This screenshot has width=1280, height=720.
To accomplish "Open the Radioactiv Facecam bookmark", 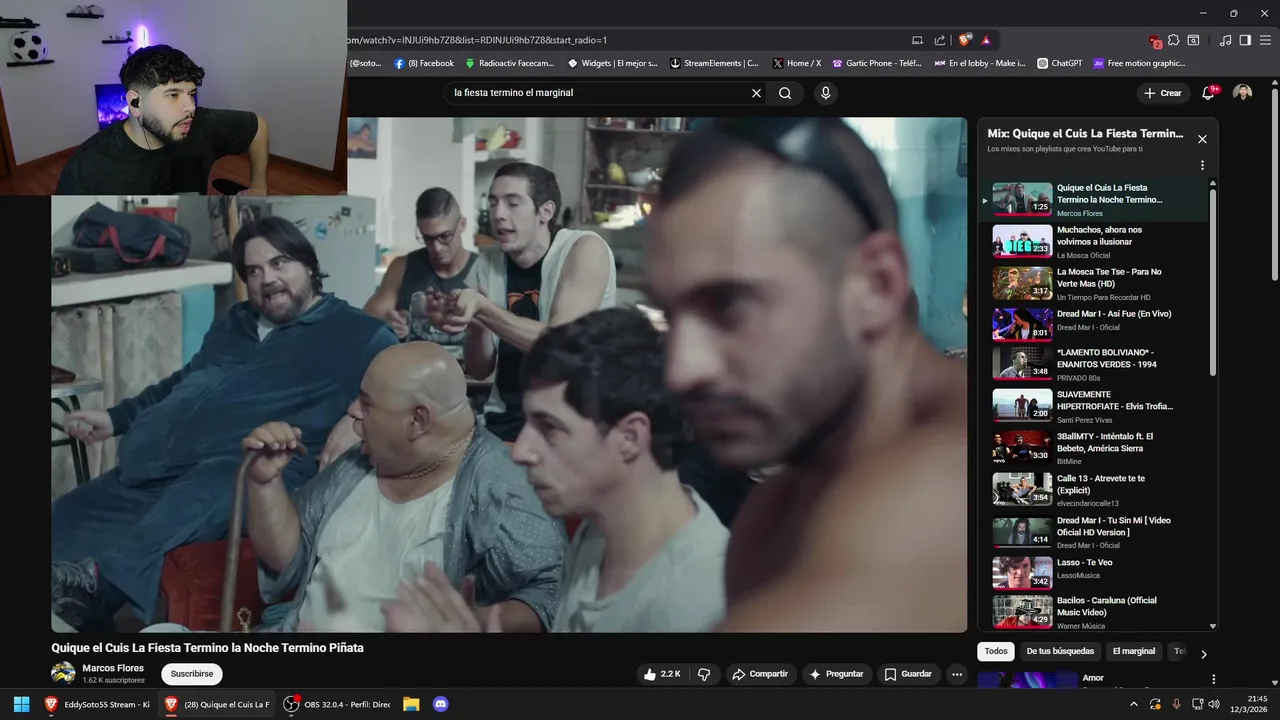I will [x=509, y=63].
